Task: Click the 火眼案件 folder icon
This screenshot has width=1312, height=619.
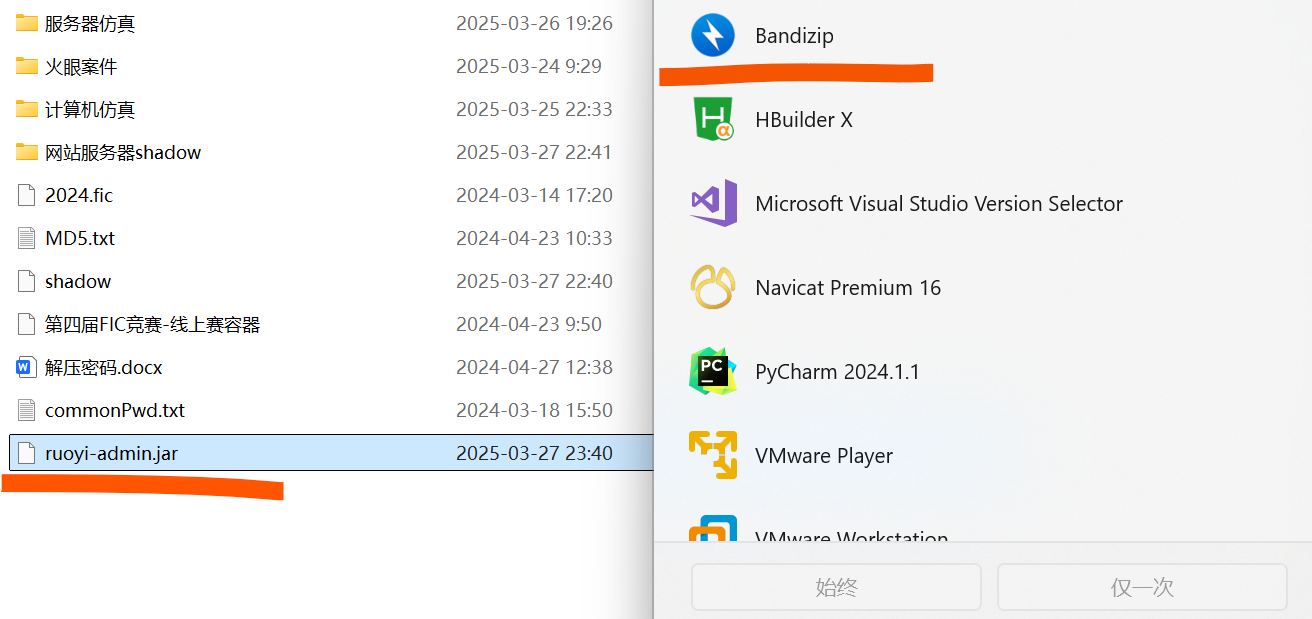Action: (27, 66)
